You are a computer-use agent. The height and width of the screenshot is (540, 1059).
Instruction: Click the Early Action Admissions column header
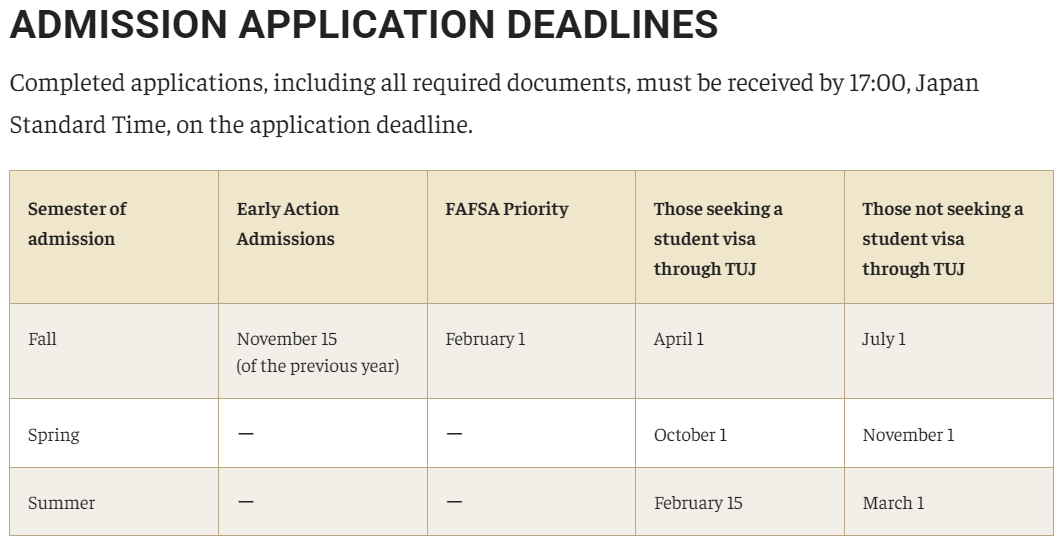click(288, 223)
